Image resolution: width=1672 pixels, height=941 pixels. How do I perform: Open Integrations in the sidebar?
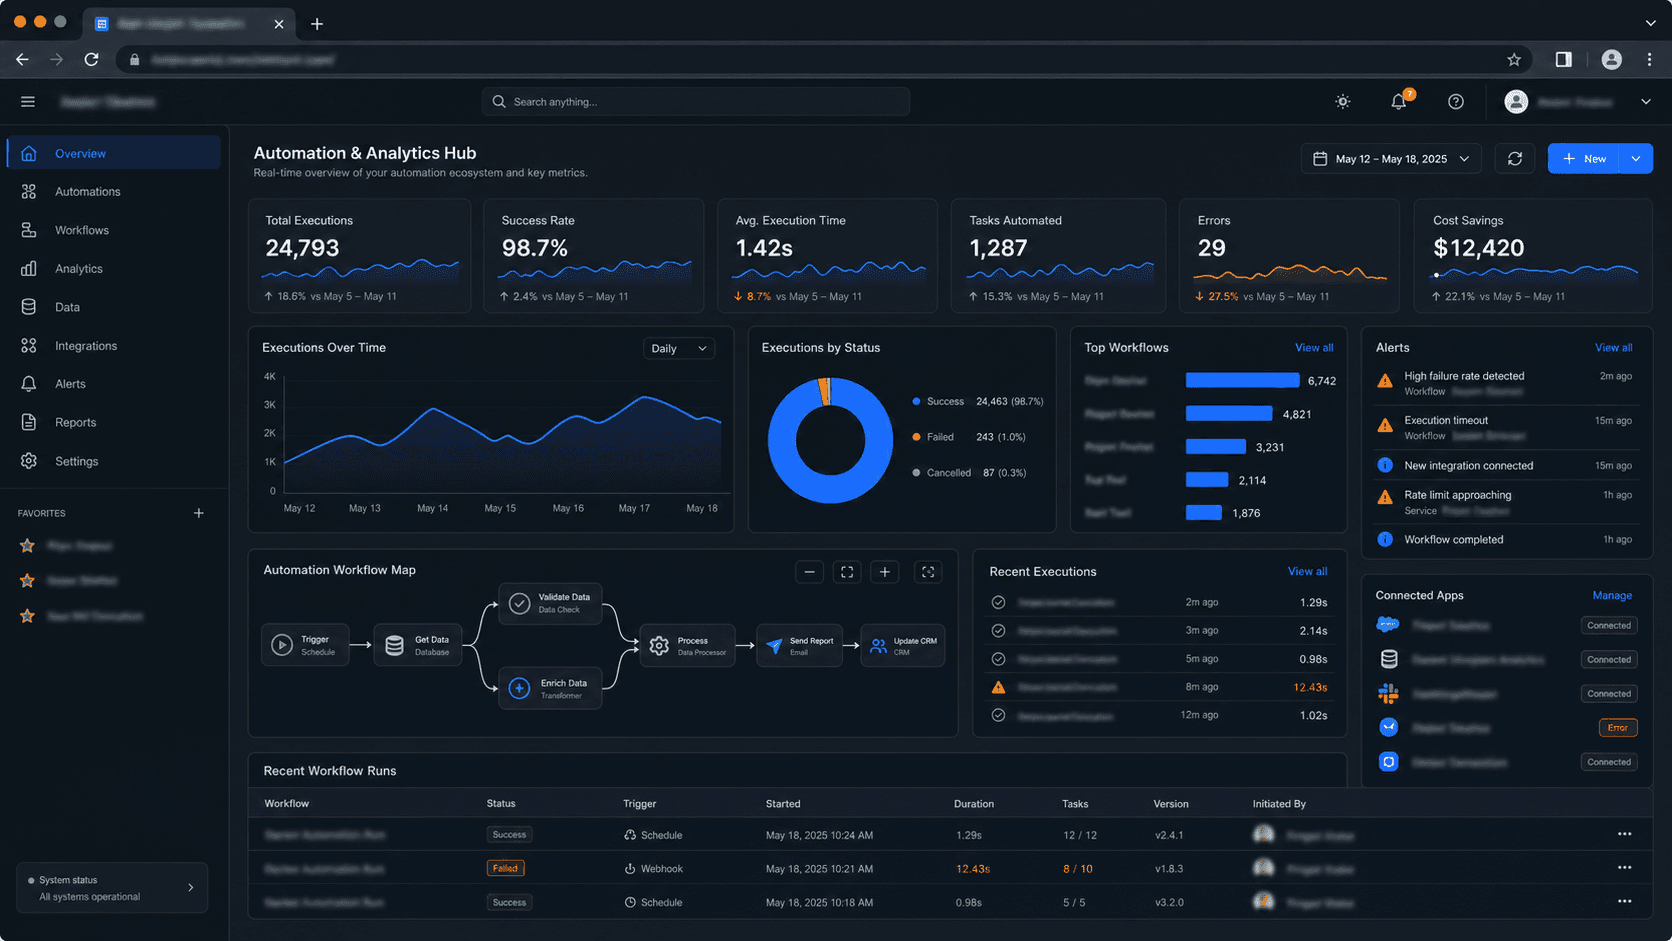[114, 346]
